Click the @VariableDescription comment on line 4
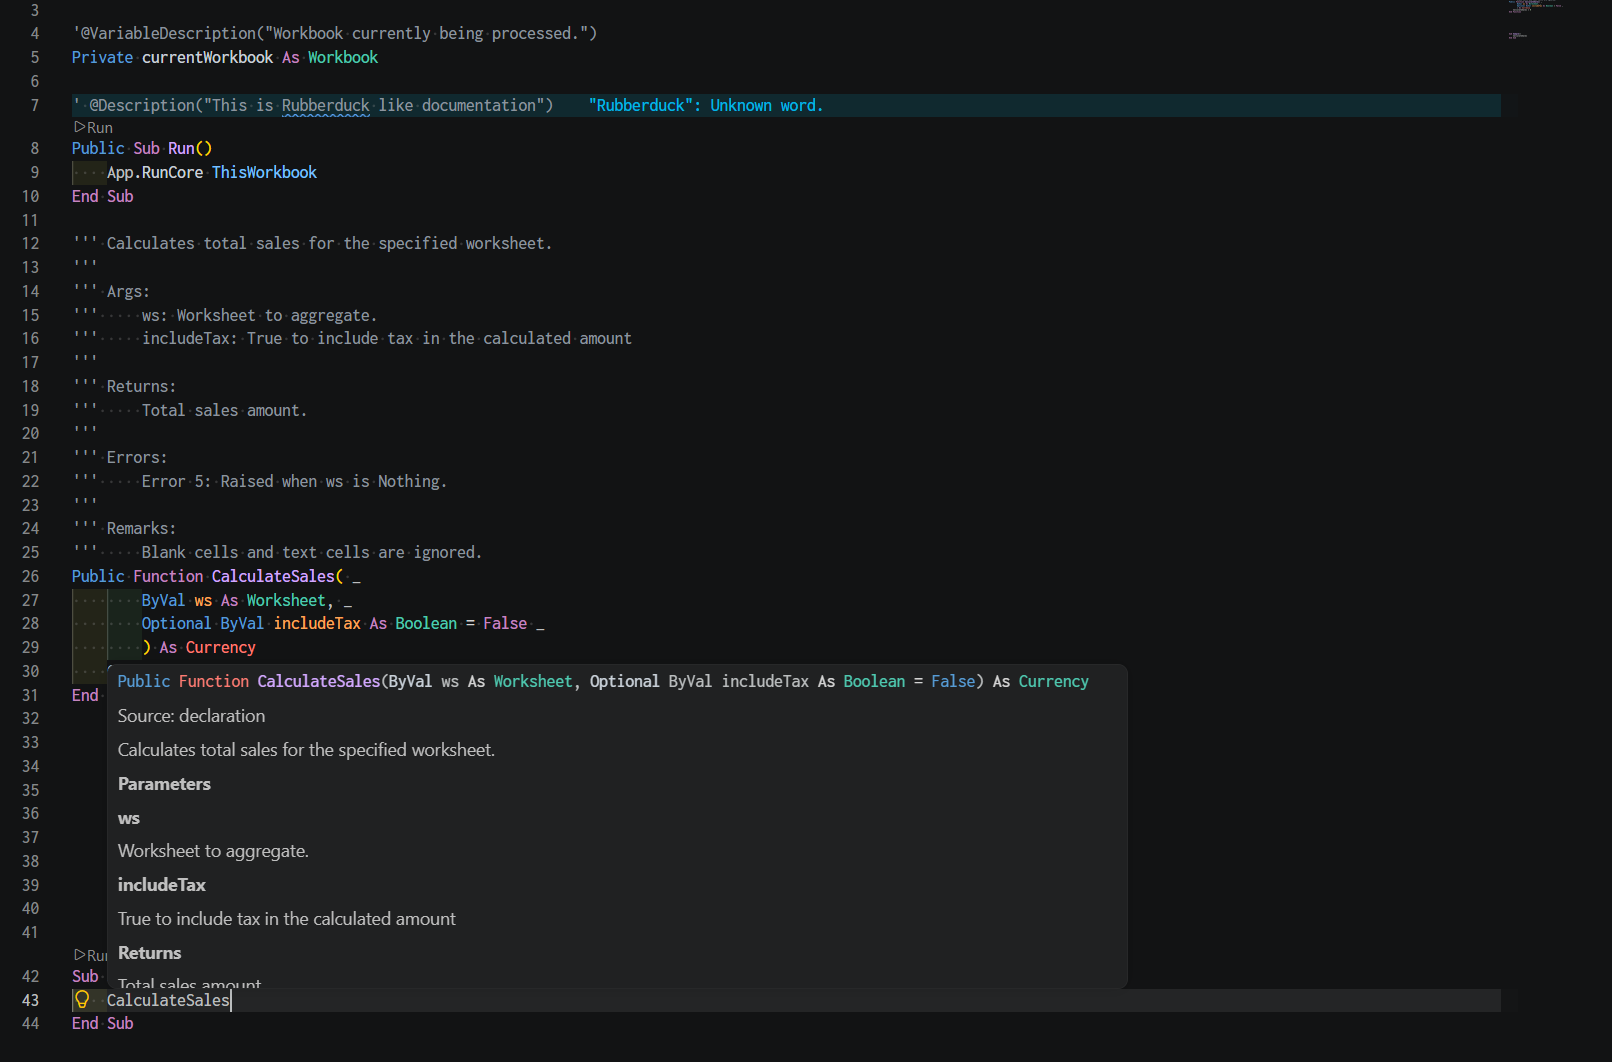 334,34
